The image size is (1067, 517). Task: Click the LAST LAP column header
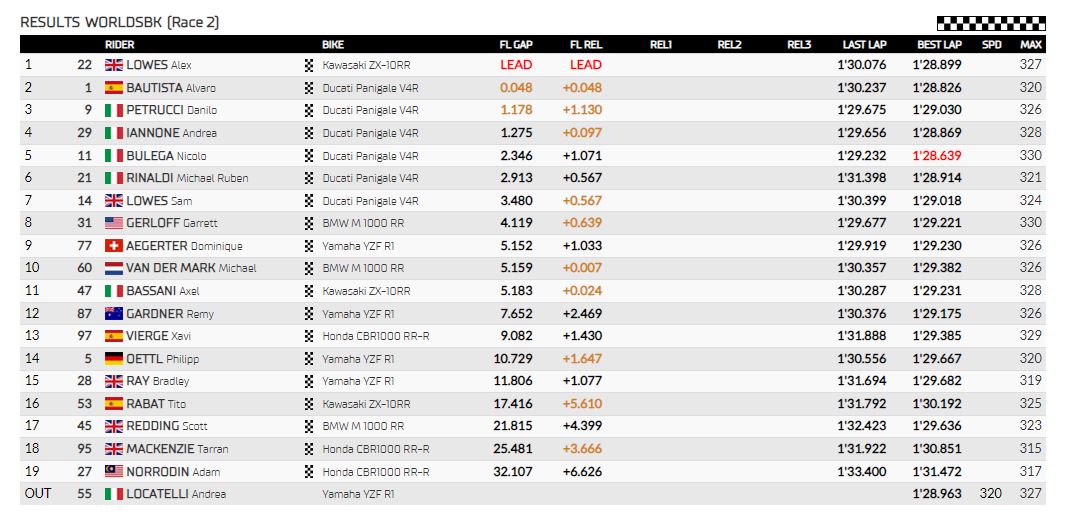pos(864,45)
